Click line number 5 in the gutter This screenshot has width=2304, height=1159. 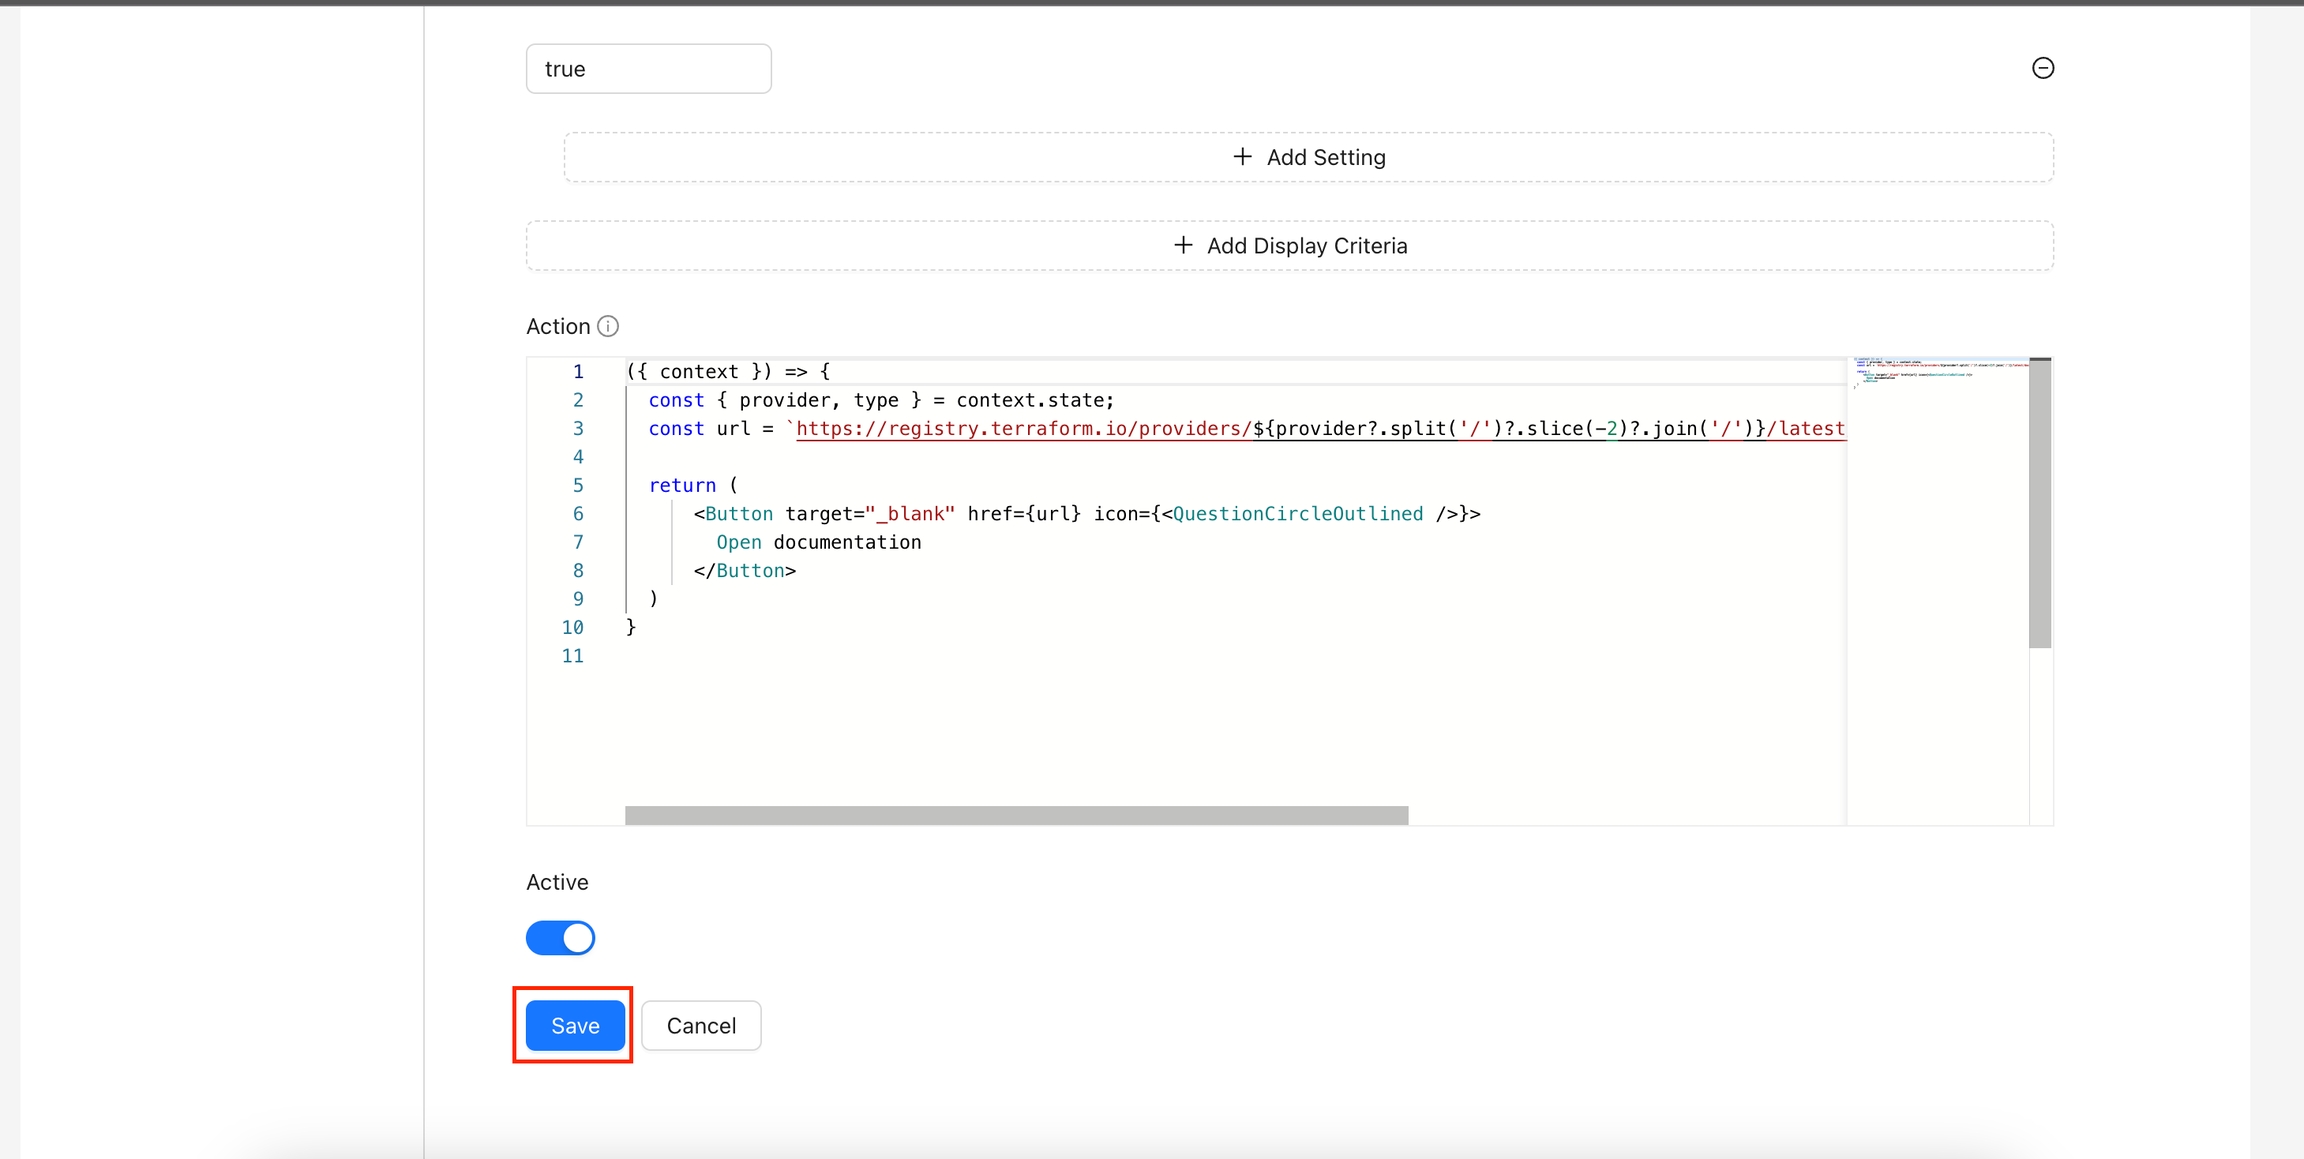click(578, 486)
